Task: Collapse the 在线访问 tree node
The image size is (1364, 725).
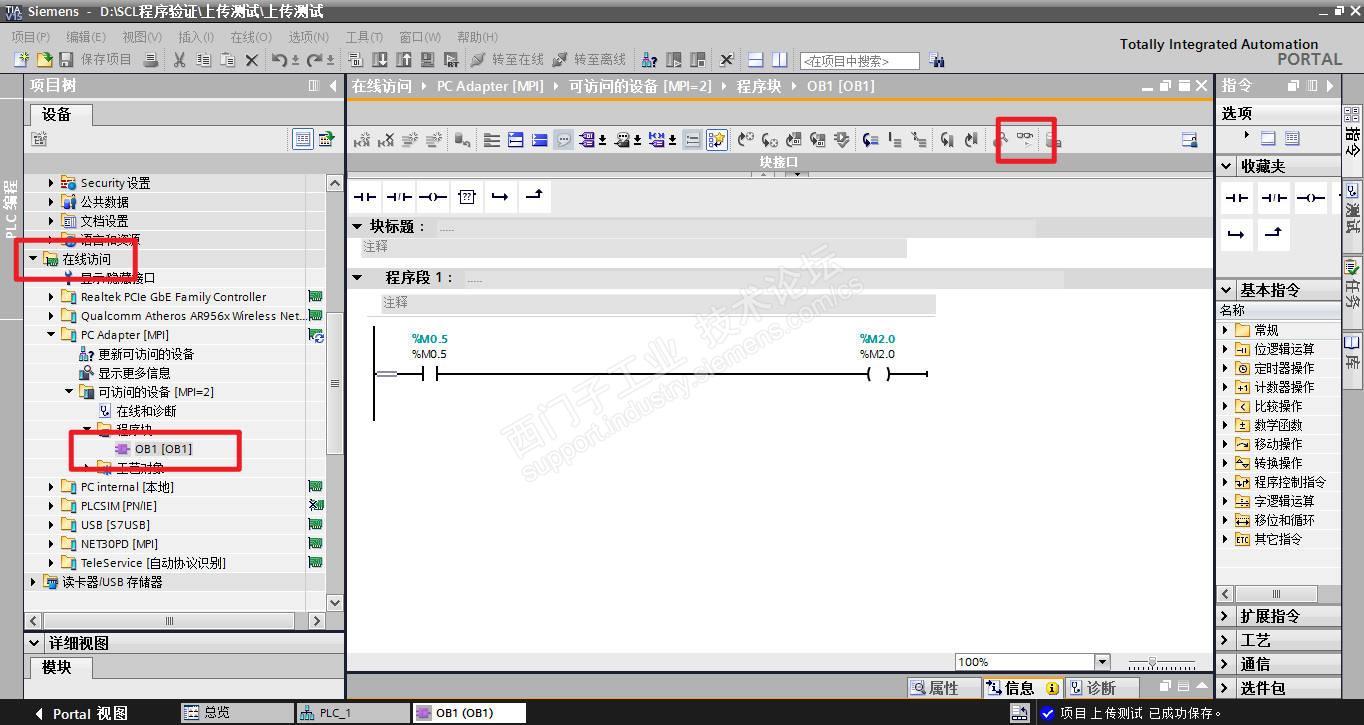Action: coord(34,259)
